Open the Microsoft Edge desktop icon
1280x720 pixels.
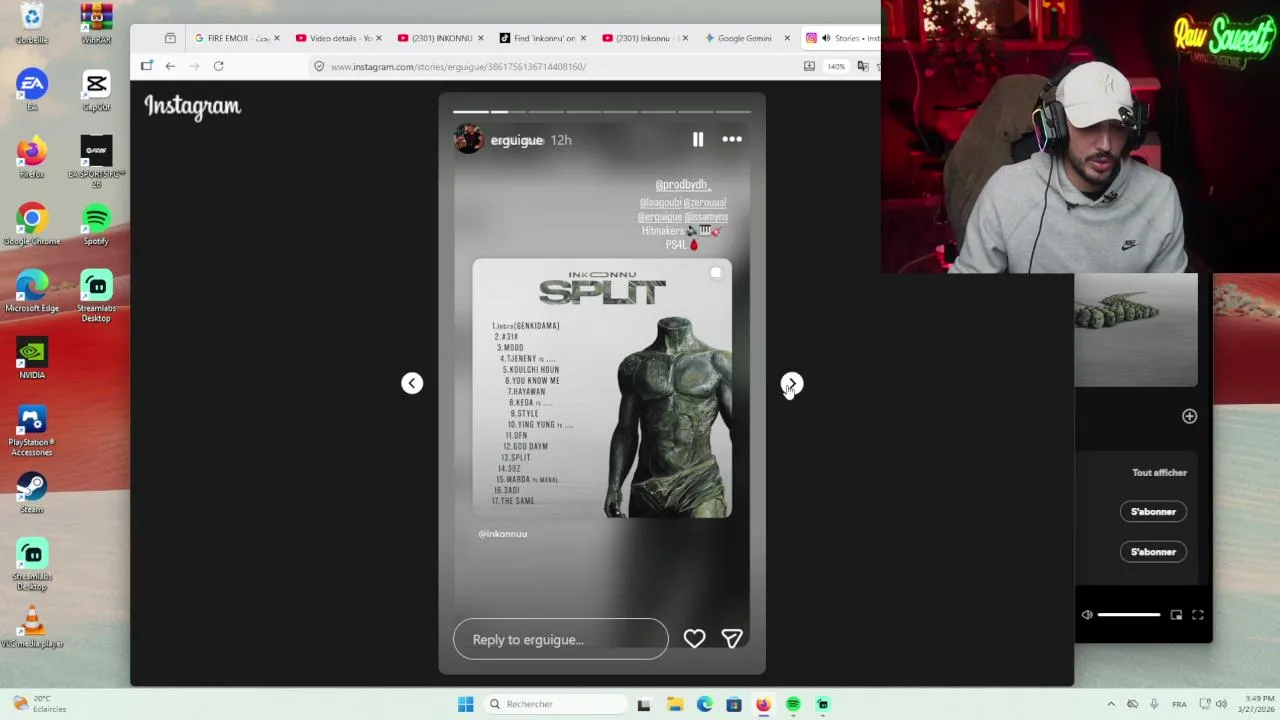32,291
